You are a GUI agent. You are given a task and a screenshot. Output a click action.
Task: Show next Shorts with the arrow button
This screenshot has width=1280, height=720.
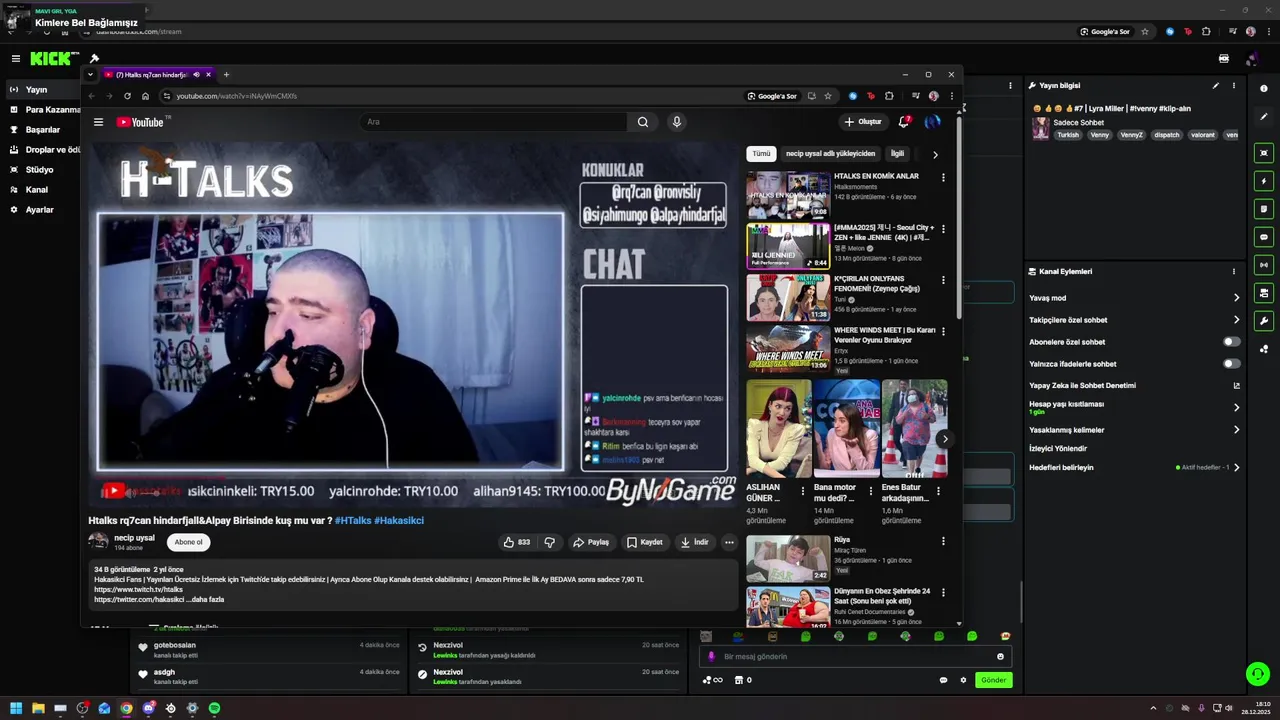click(944, 439)
